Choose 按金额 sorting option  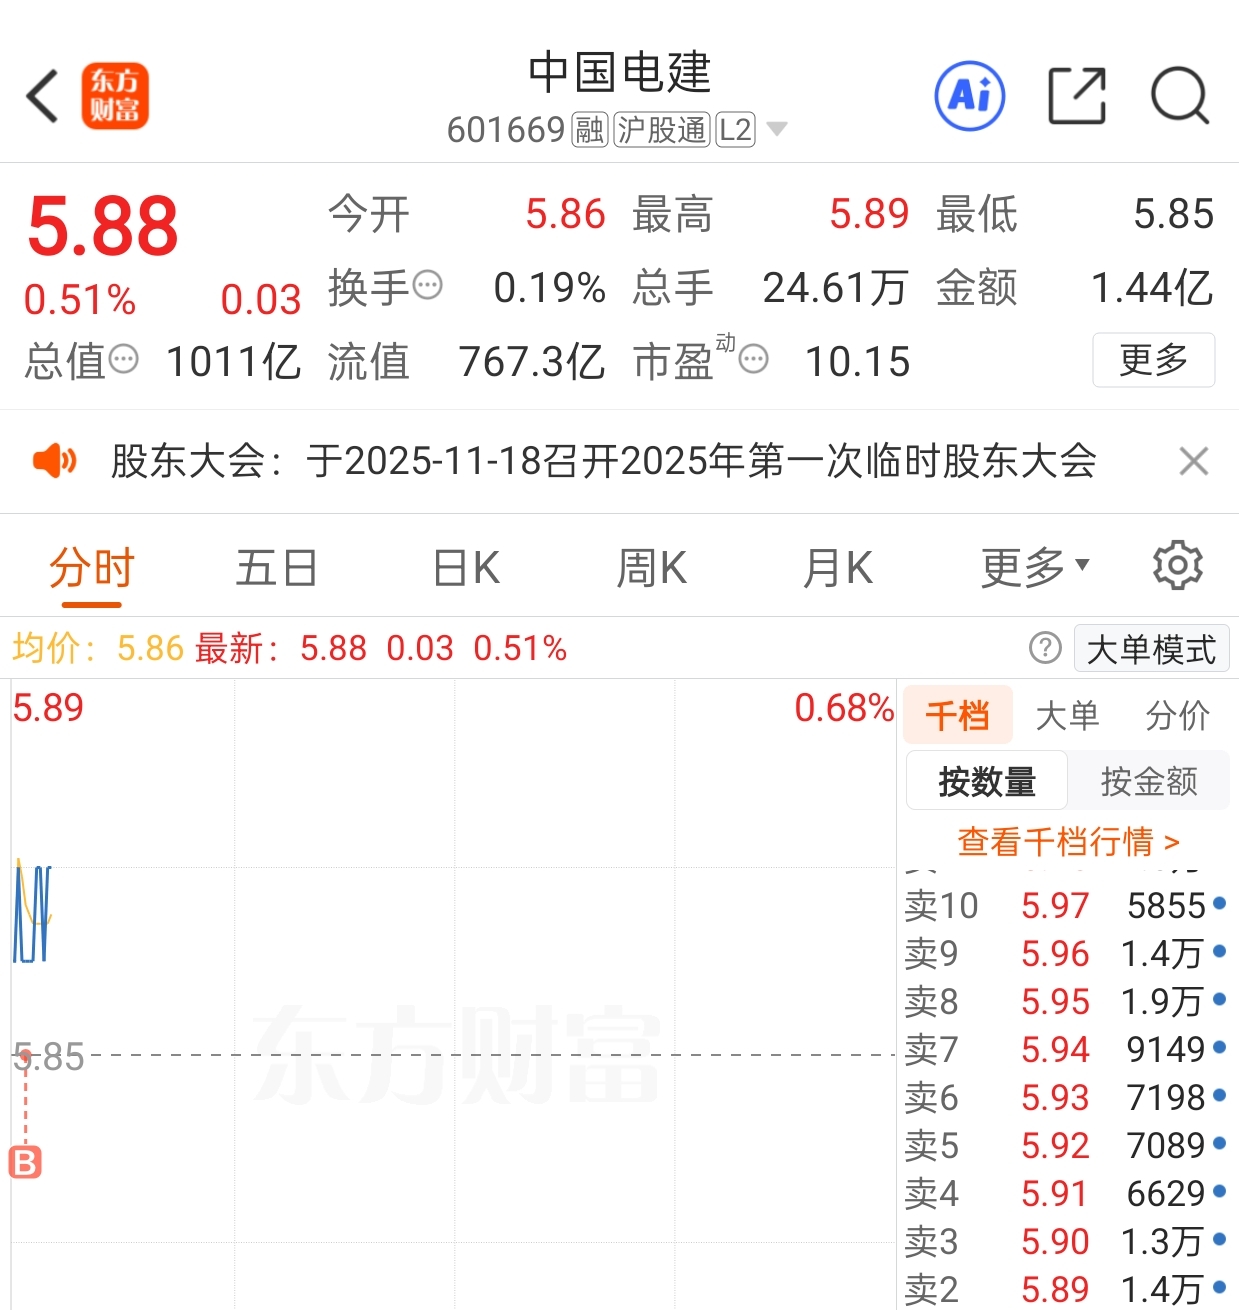tap(1149, 781)
